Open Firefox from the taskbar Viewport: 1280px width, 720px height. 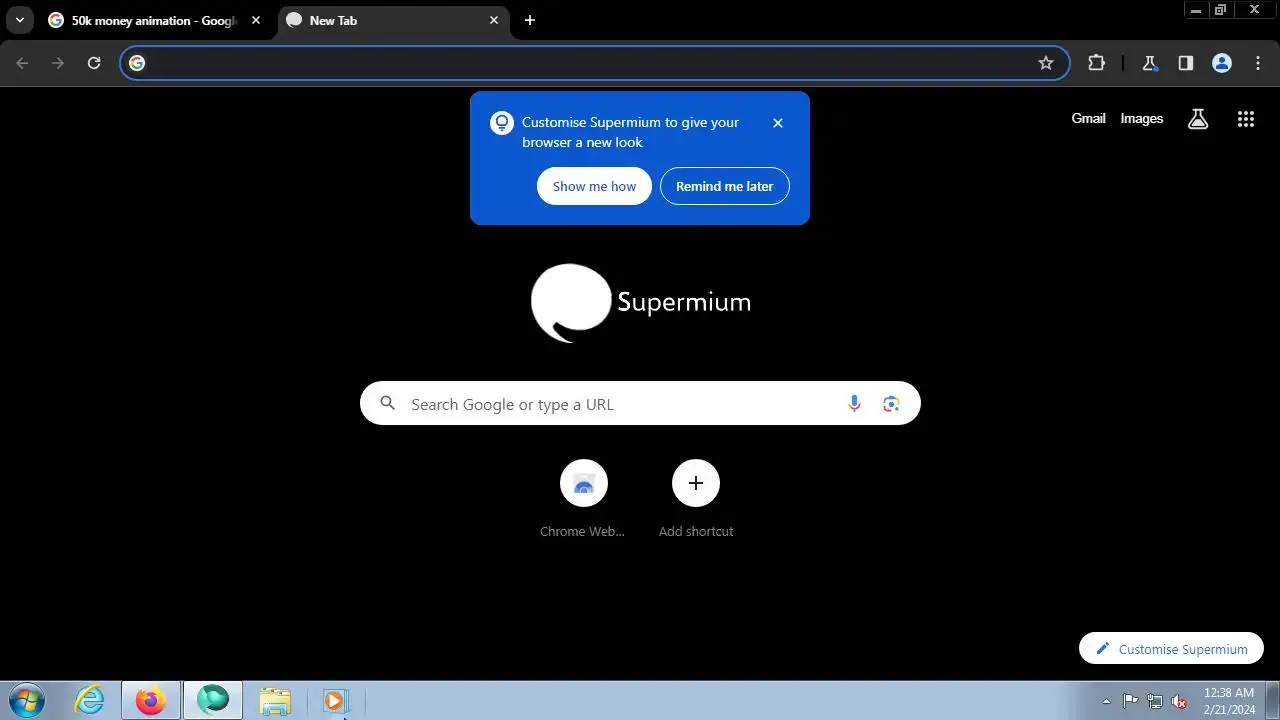[x=151, y=701]
